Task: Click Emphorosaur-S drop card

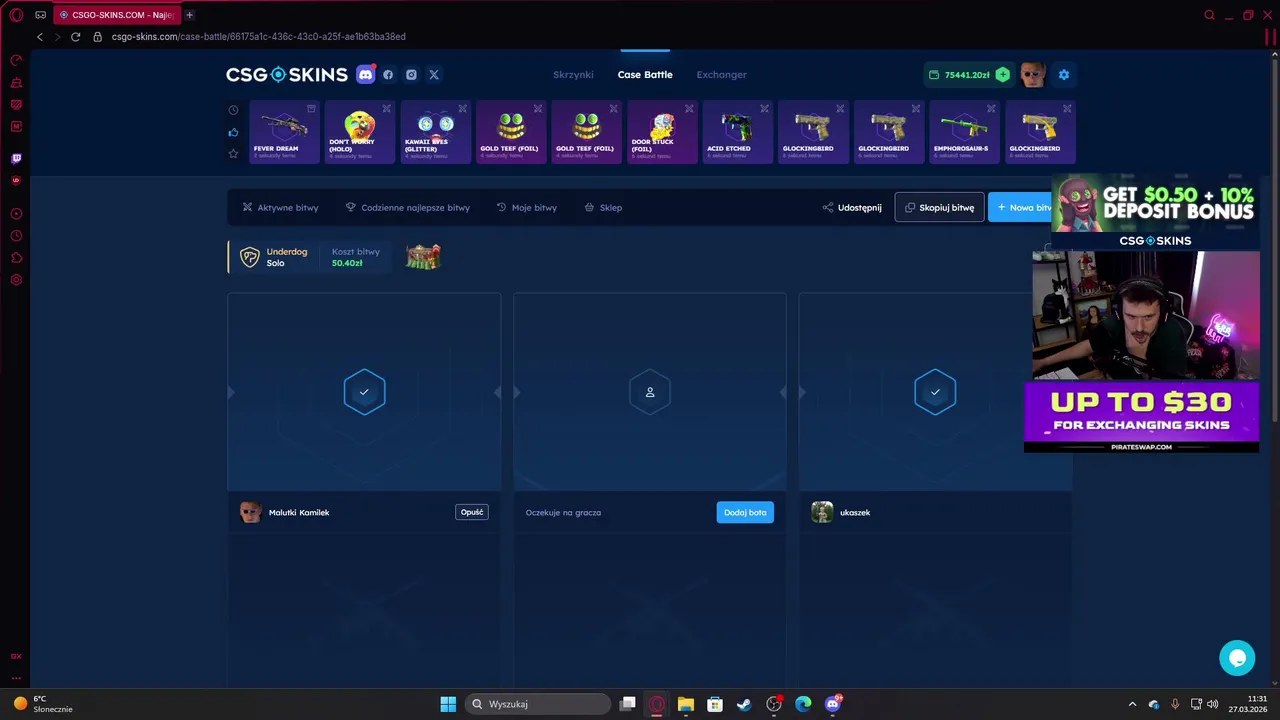Action: [x=964, y=131]
